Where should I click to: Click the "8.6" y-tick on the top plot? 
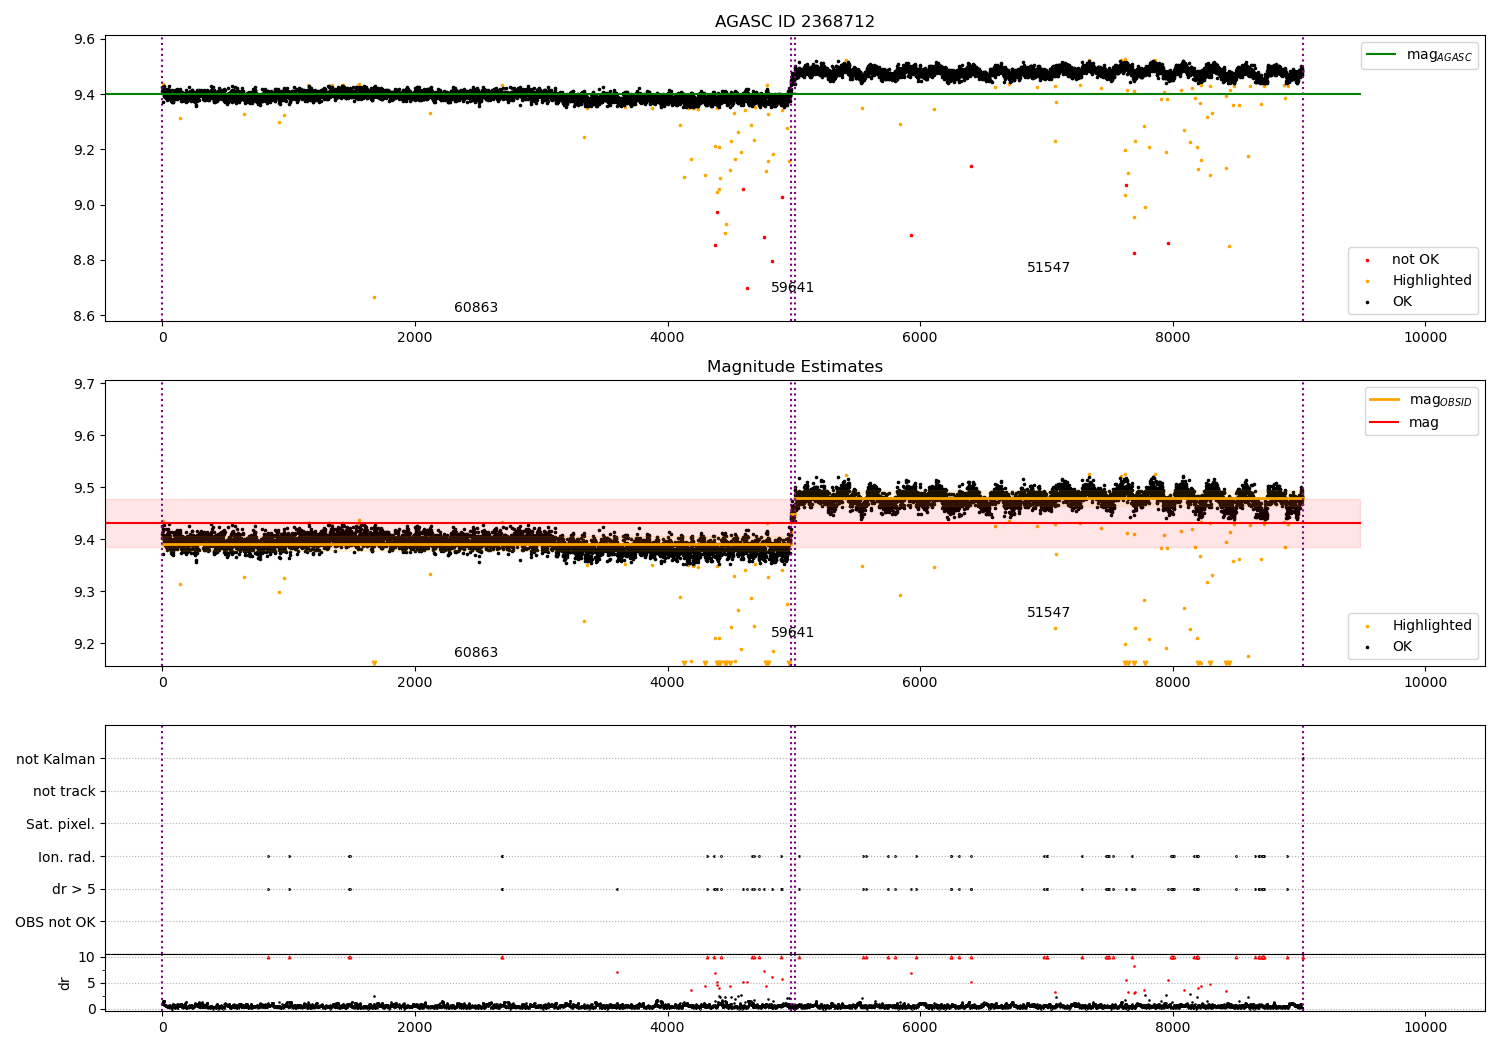coord(84,316)
